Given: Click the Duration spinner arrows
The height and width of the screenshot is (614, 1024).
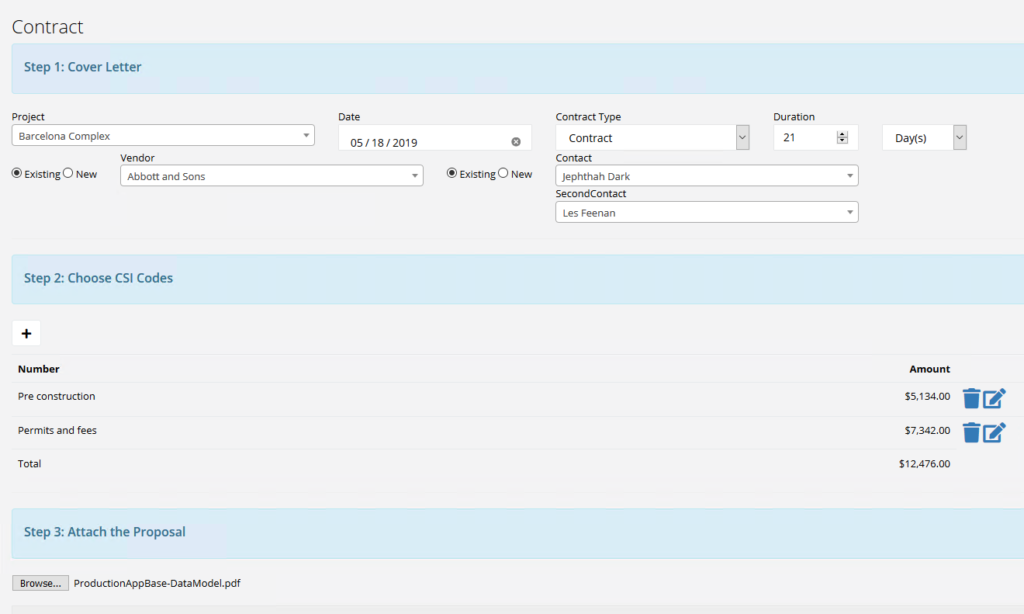Looking at the screenshot, I should [x=842, y=137].
